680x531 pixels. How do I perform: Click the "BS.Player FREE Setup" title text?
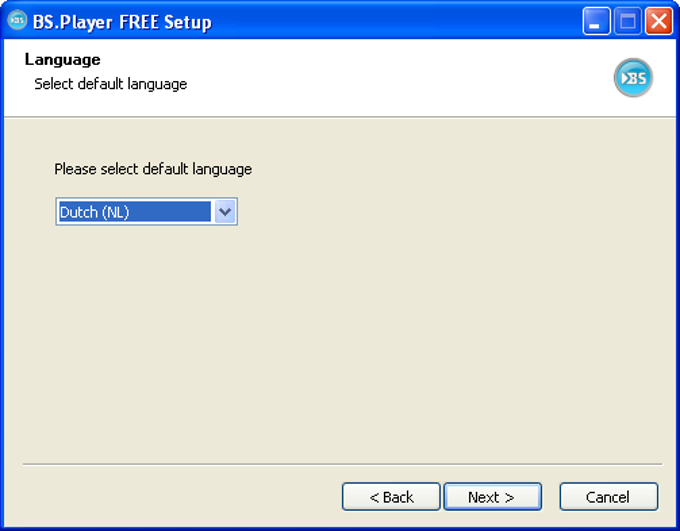point(122,22)
